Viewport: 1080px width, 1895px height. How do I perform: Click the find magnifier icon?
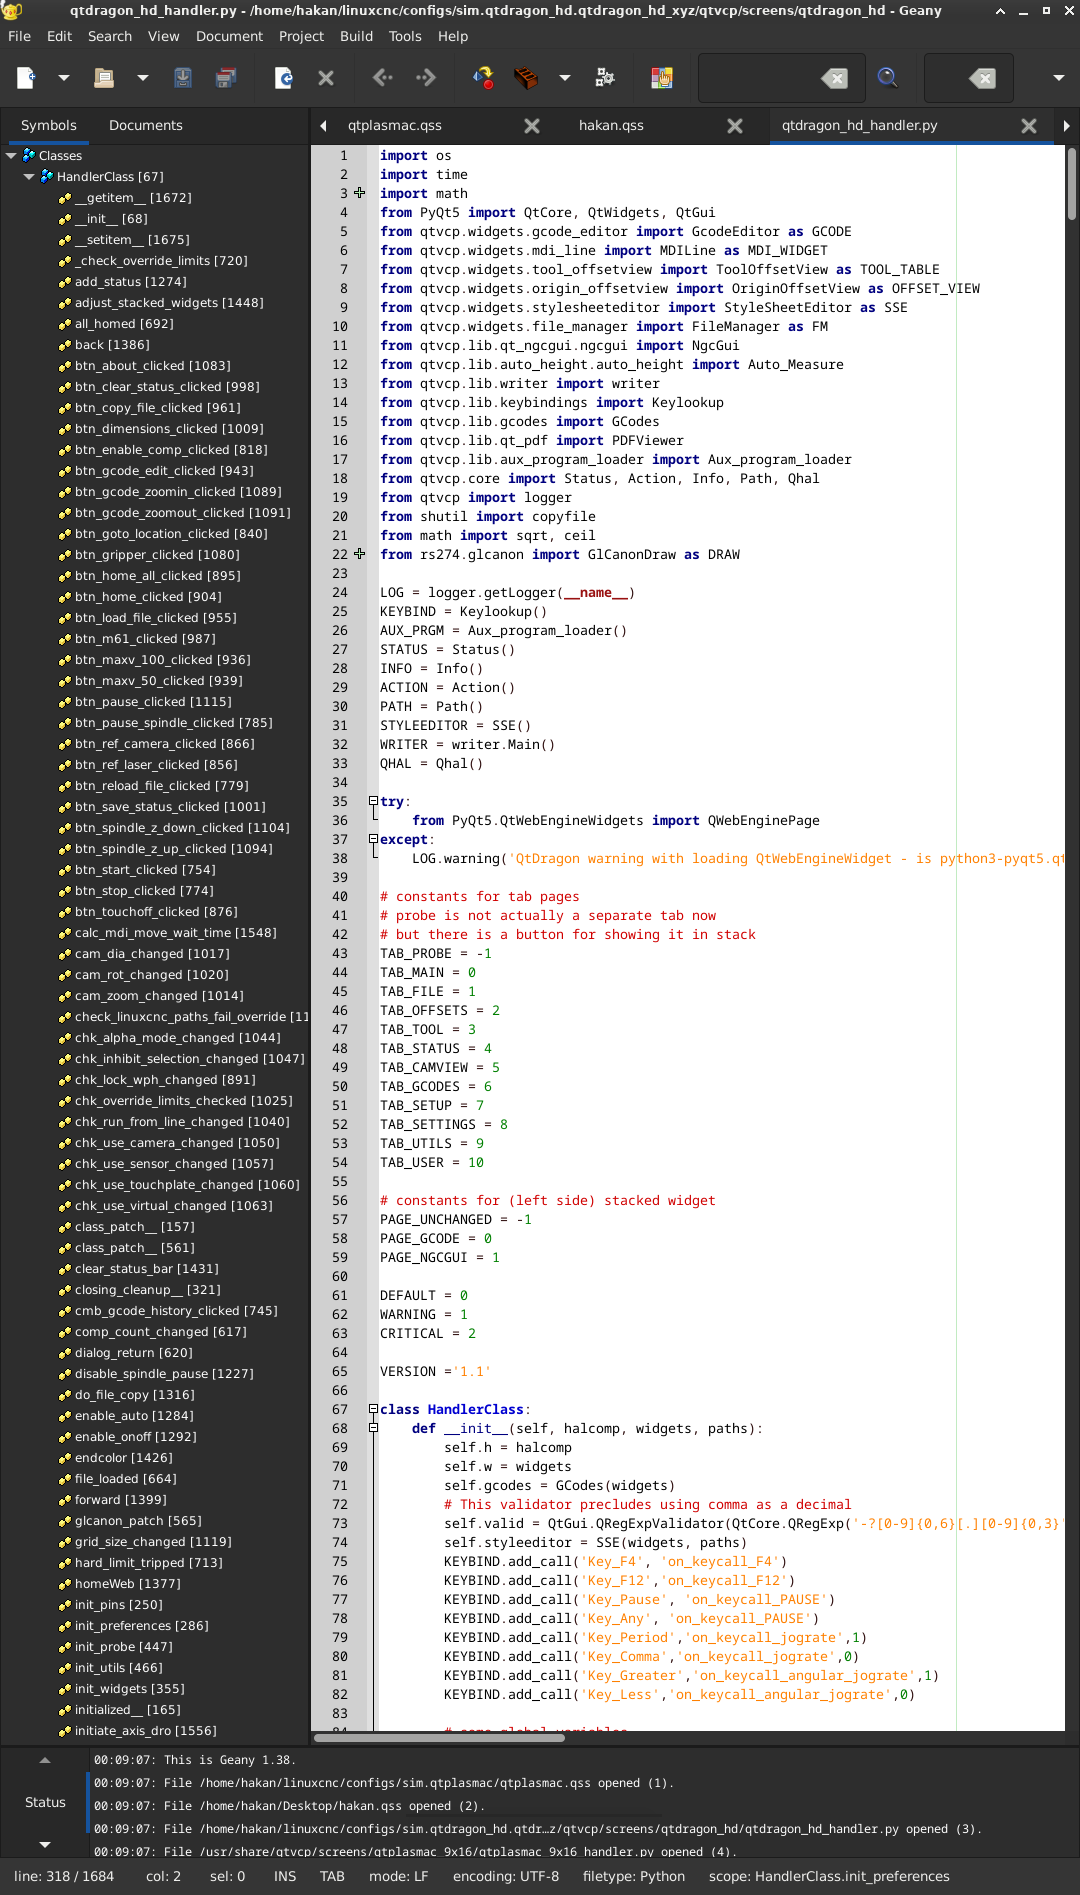pyautogui.click(x=887, y=78)
